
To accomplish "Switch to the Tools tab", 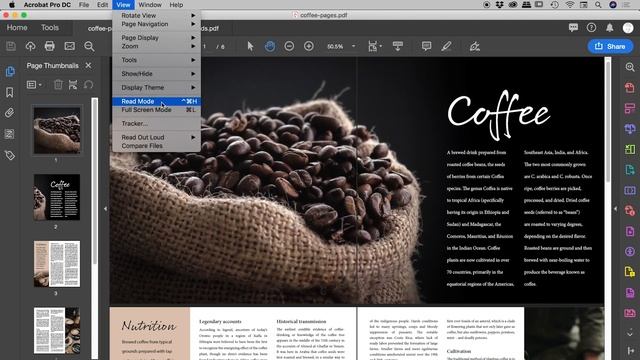I will 50,27.
